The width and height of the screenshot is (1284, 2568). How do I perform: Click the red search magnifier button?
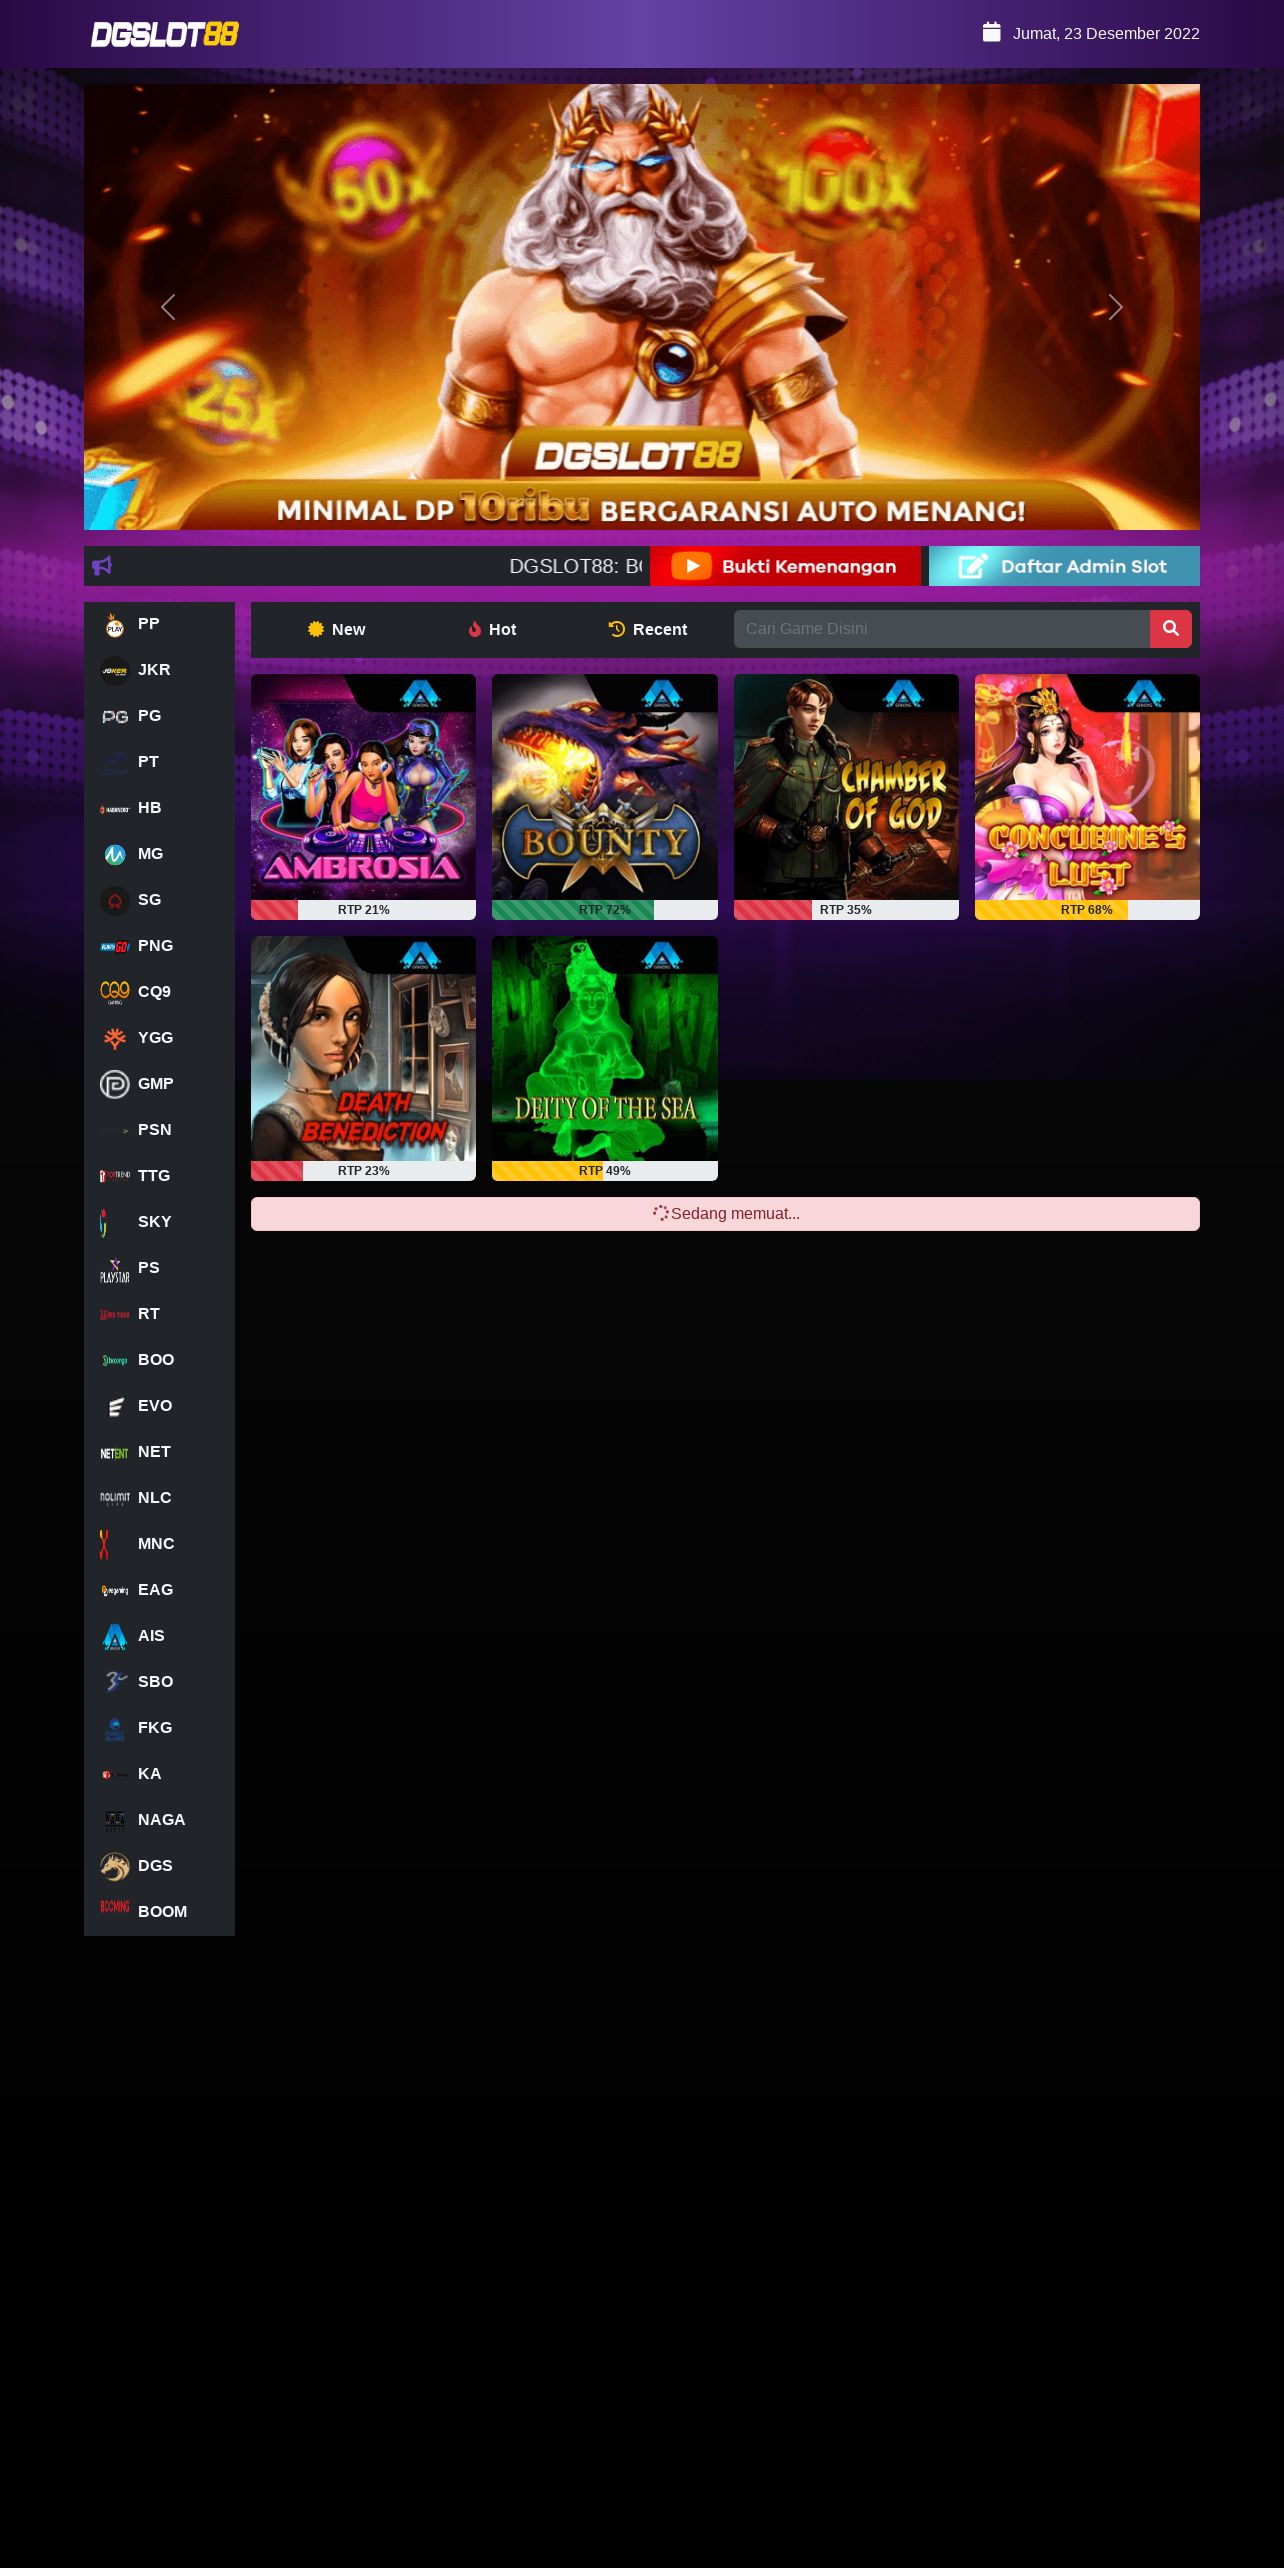click(x=1171, y=629)
